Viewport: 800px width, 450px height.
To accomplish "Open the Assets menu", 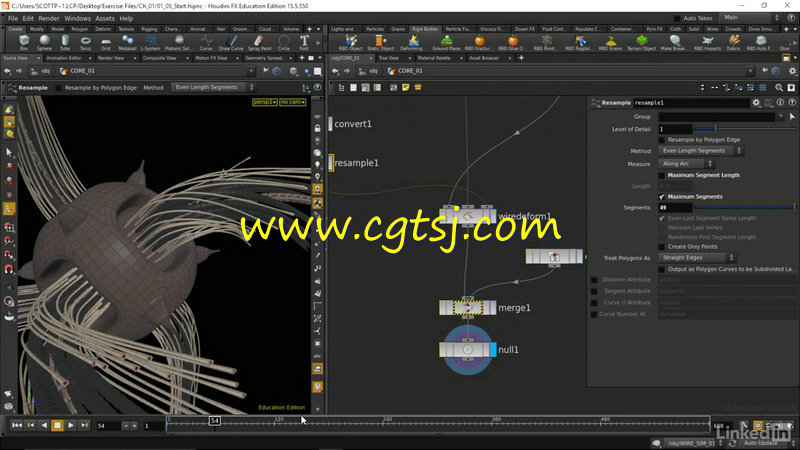I will pyautogui.click(x=105, y=18).
